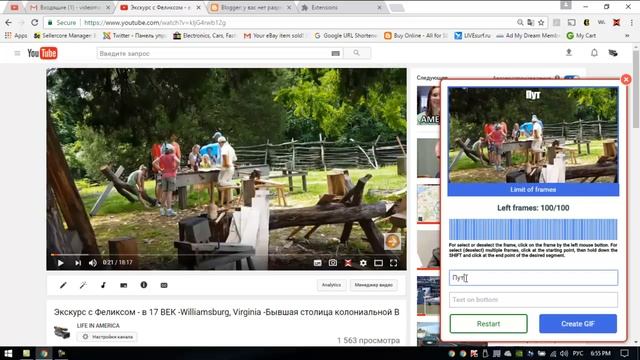This screenshot has width=640, height=360.
Task: Mute the video player volume
Action: coord(93,263)
